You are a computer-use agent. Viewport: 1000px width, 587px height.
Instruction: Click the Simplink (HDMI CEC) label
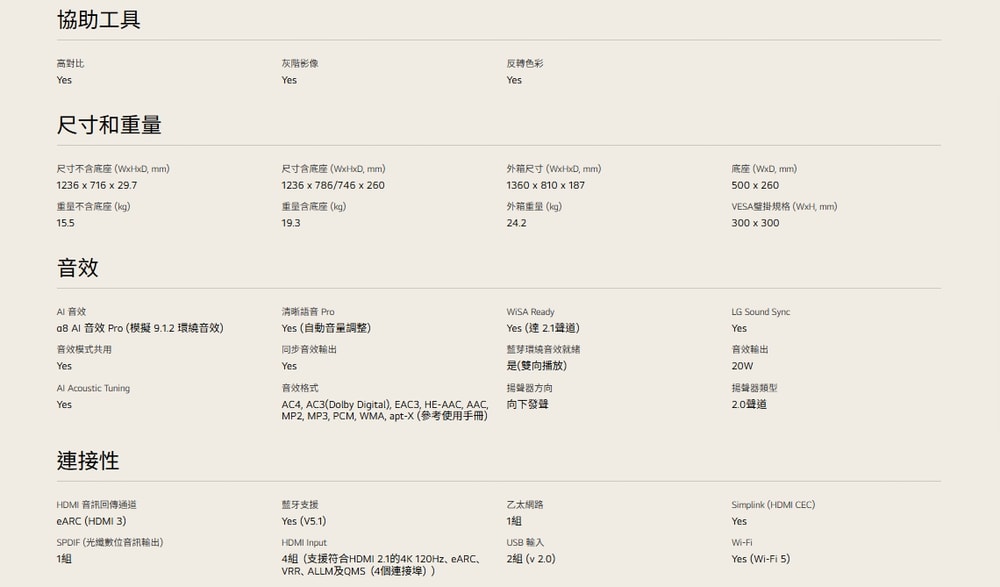click(773, 505)
